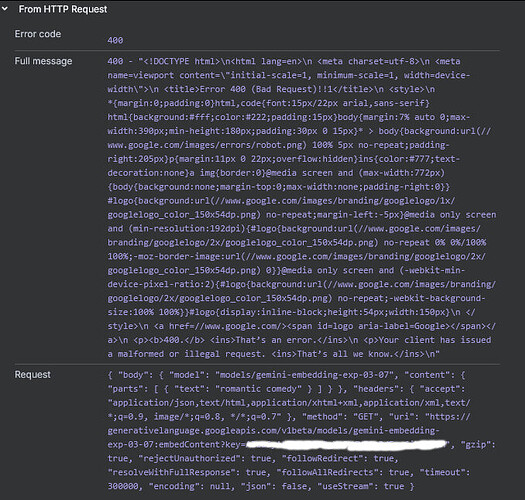Click the "malformed or illegal request" text
525x500 pixels.
click(x=191, y=354)
